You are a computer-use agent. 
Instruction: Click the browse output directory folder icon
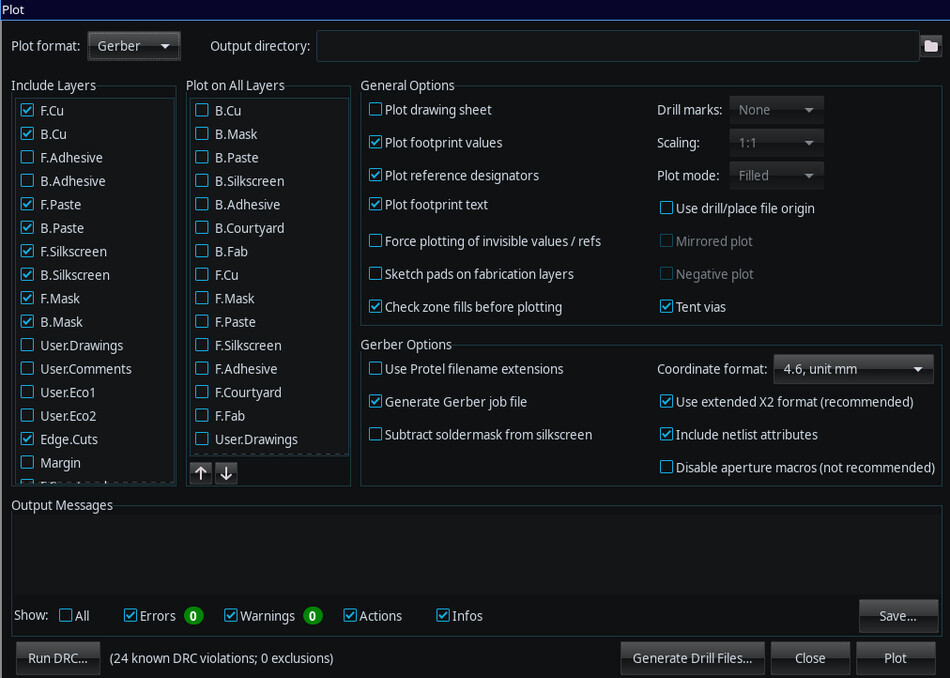click(x=931, y=46)
